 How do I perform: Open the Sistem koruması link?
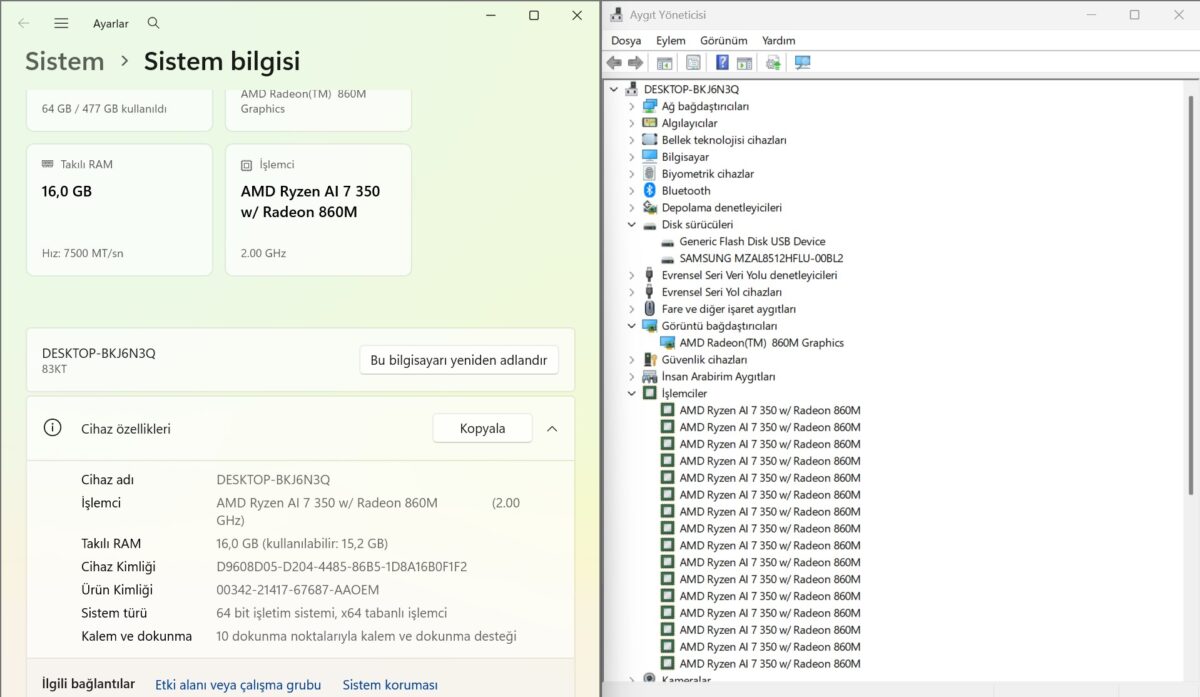[390, 685]
